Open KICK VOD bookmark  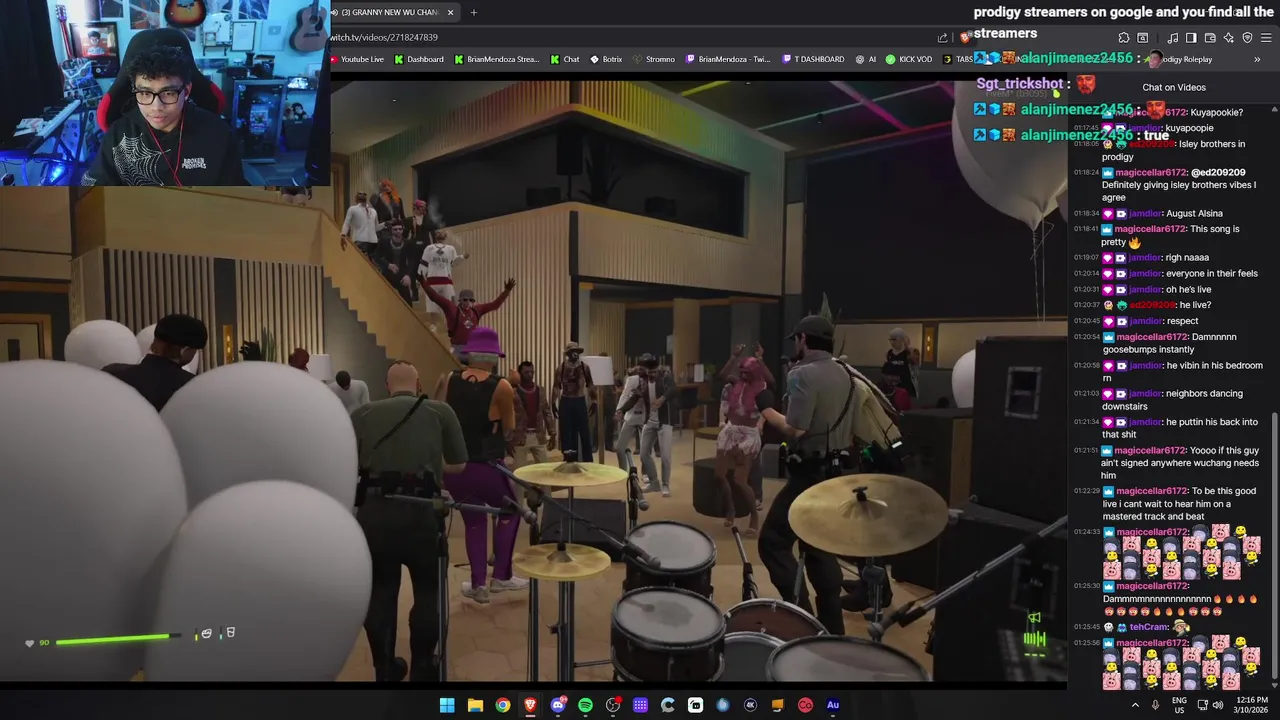pos(909,59)
